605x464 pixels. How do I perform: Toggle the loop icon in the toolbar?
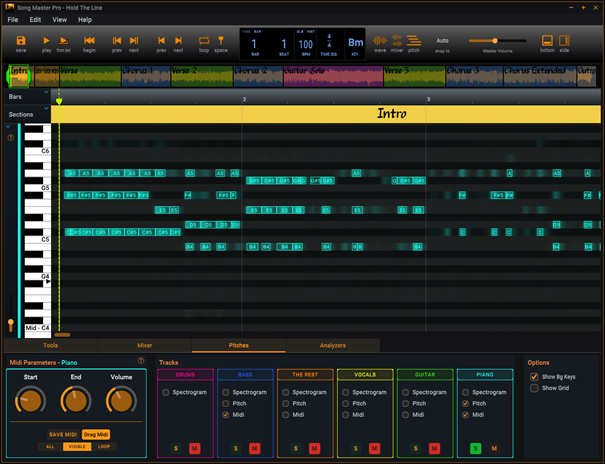[204, 41]
